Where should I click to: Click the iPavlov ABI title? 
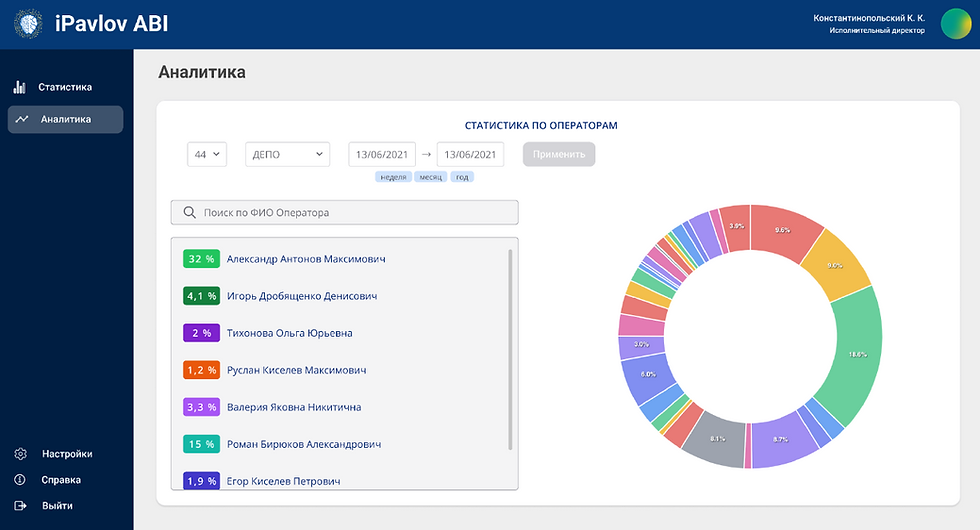111,24
